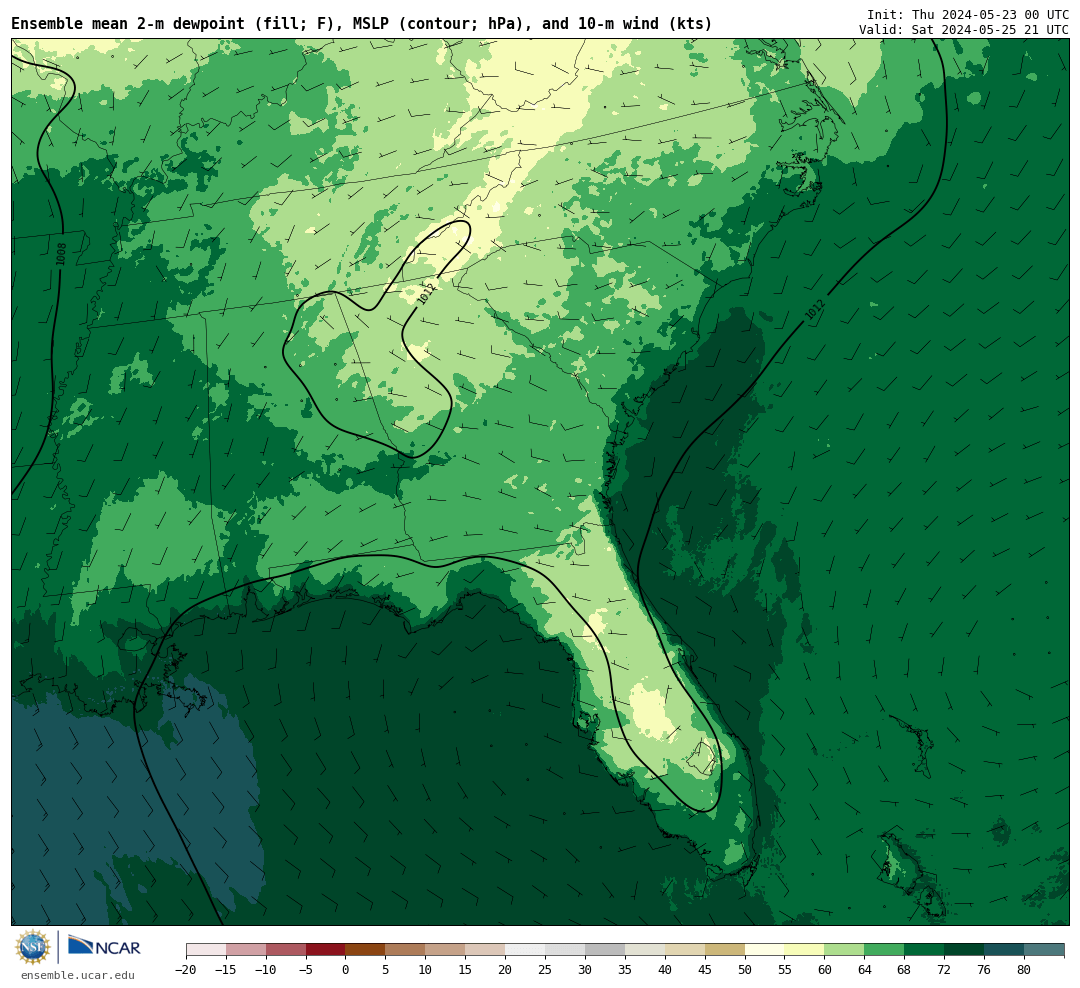
Task: Pick the -20 to -15 colorbar swatch
Action: pos(206,950)
